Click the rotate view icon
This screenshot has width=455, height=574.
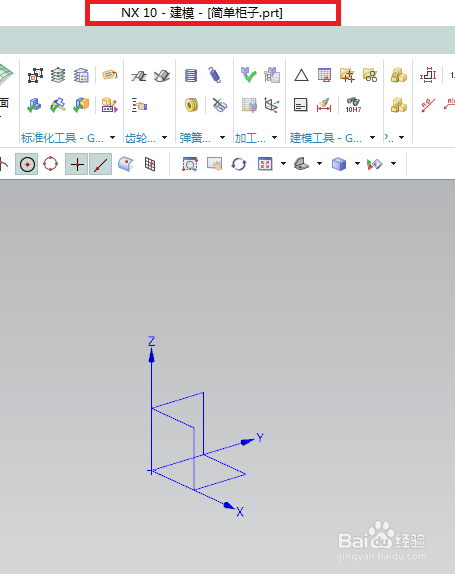(x=239, y=164)
